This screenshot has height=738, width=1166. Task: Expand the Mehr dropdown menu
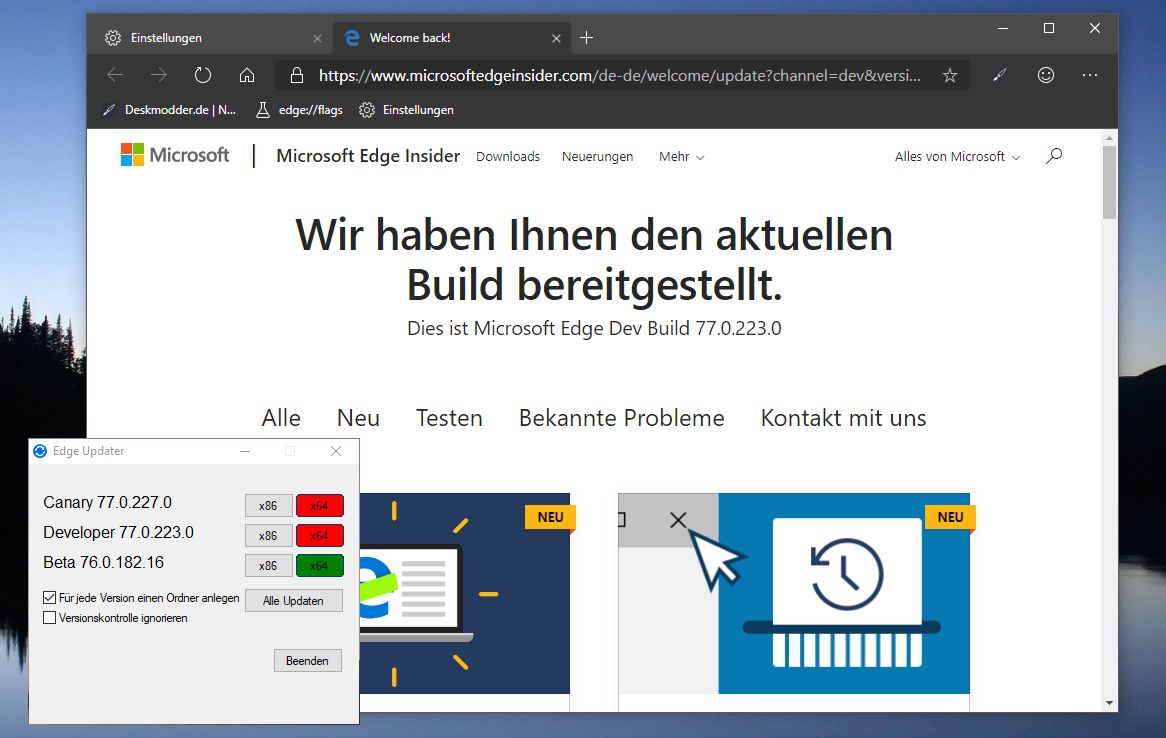681,156
